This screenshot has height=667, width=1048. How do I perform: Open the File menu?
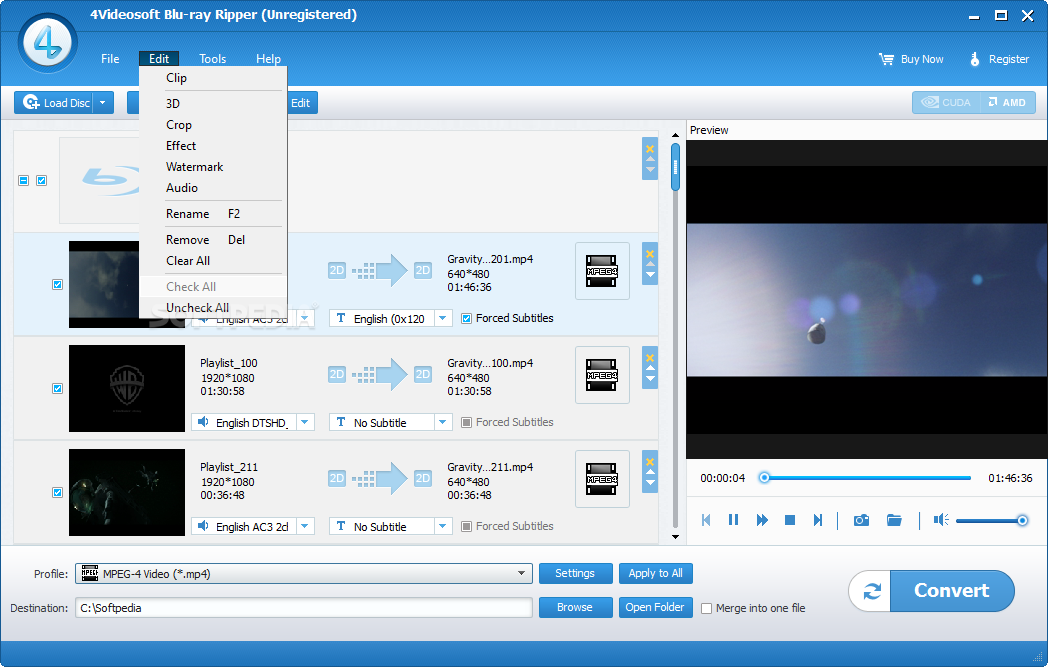(x=110, y=59)
